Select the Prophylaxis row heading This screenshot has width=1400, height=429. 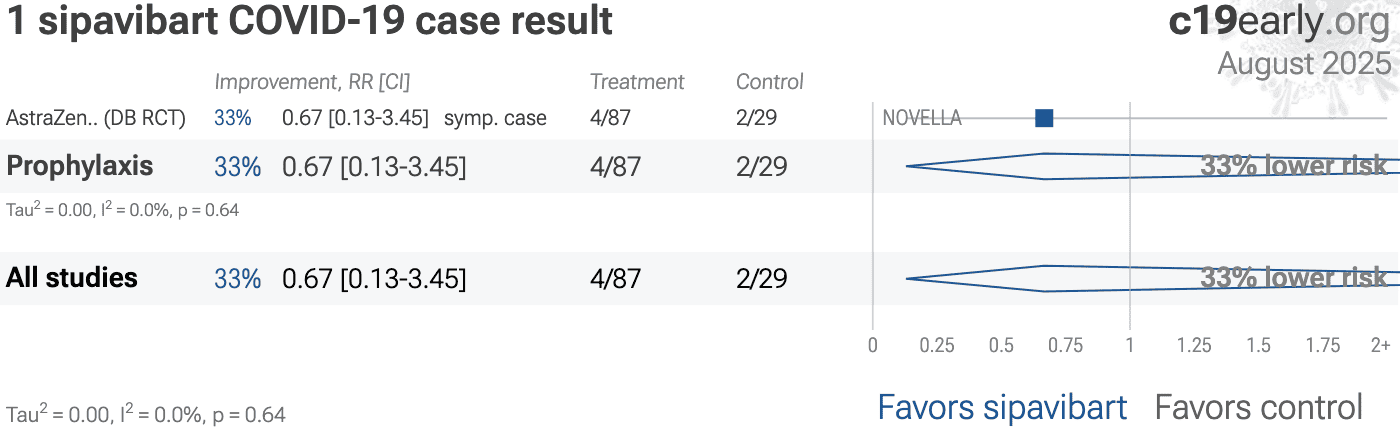click(x=80, y=166)
